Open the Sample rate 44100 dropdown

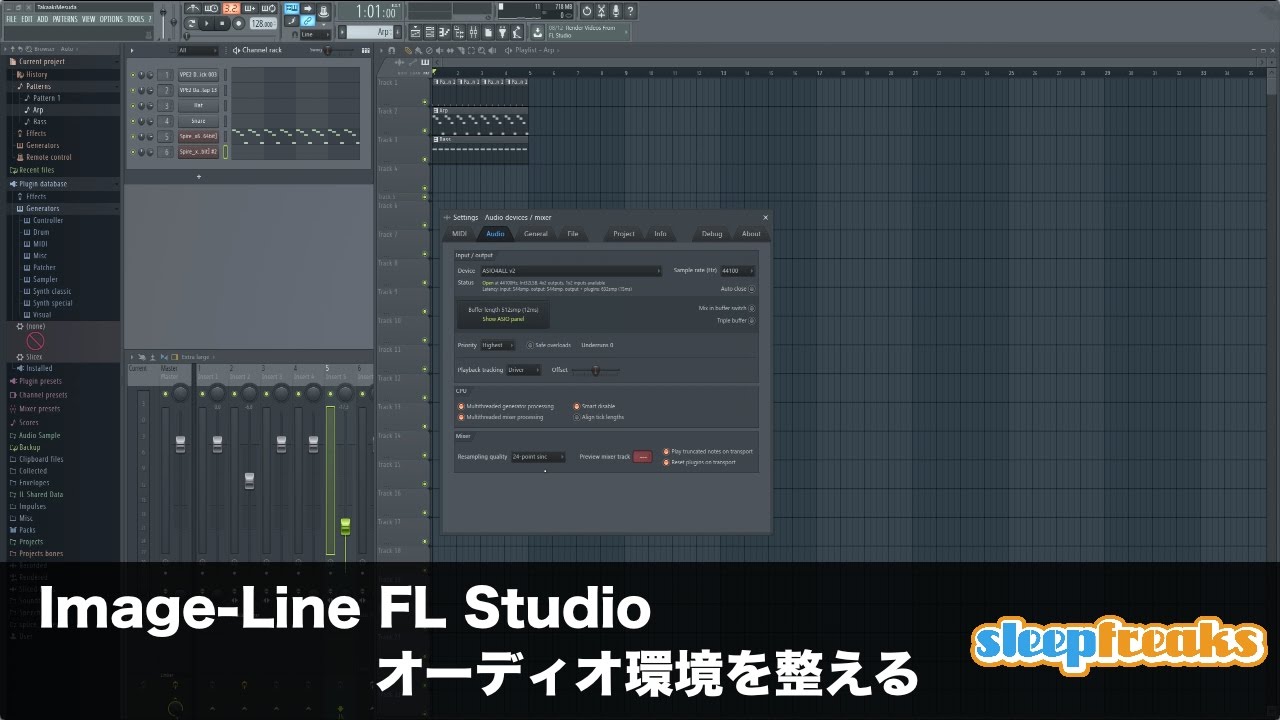coord(737,271)
